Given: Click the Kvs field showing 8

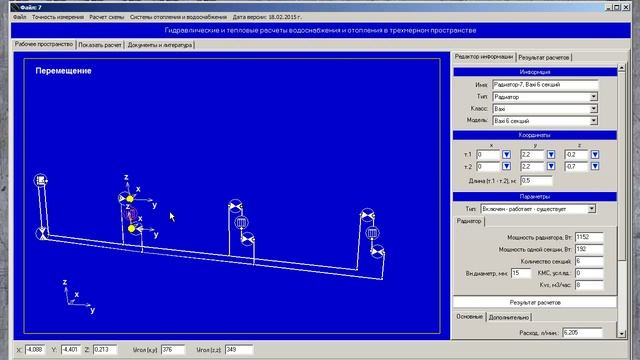Looking at the screenshot, I should [589, 284].
